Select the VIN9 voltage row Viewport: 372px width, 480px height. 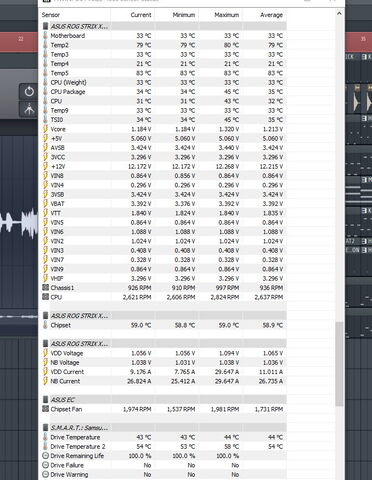coord(164,269)
